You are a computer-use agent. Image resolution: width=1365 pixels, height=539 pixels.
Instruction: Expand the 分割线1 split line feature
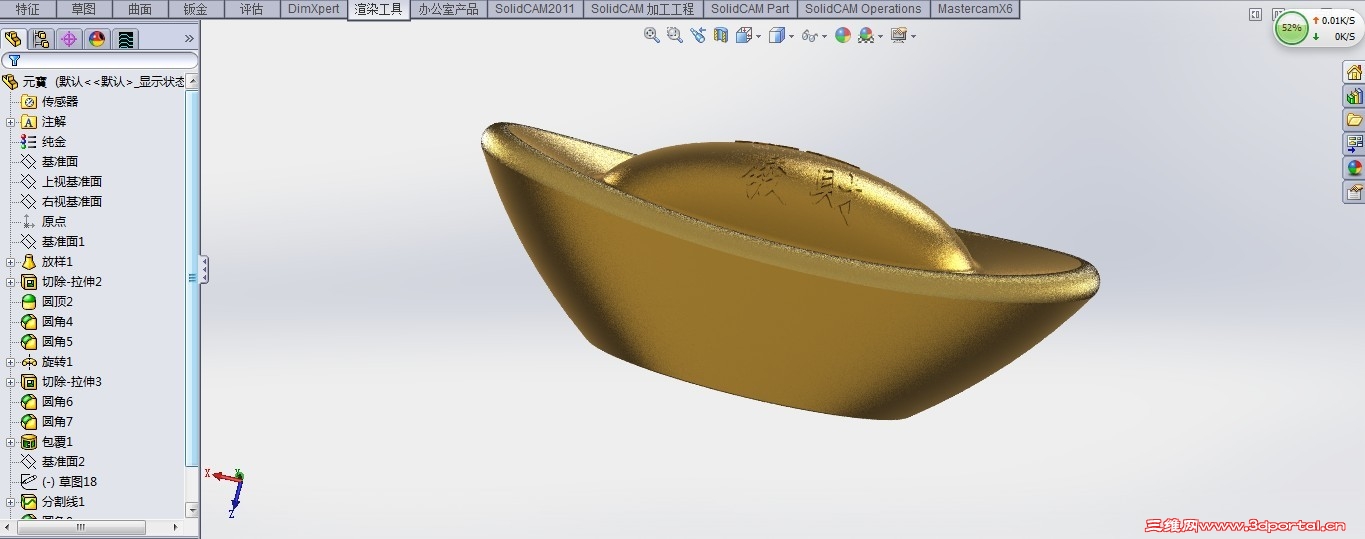click(10, 502)
